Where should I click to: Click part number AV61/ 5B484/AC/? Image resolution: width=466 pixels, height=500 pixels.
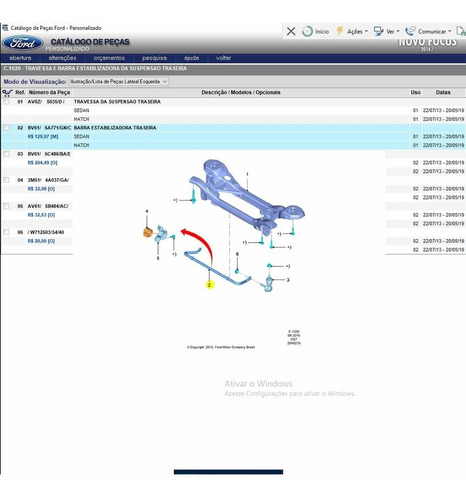(x=48, y=206)
